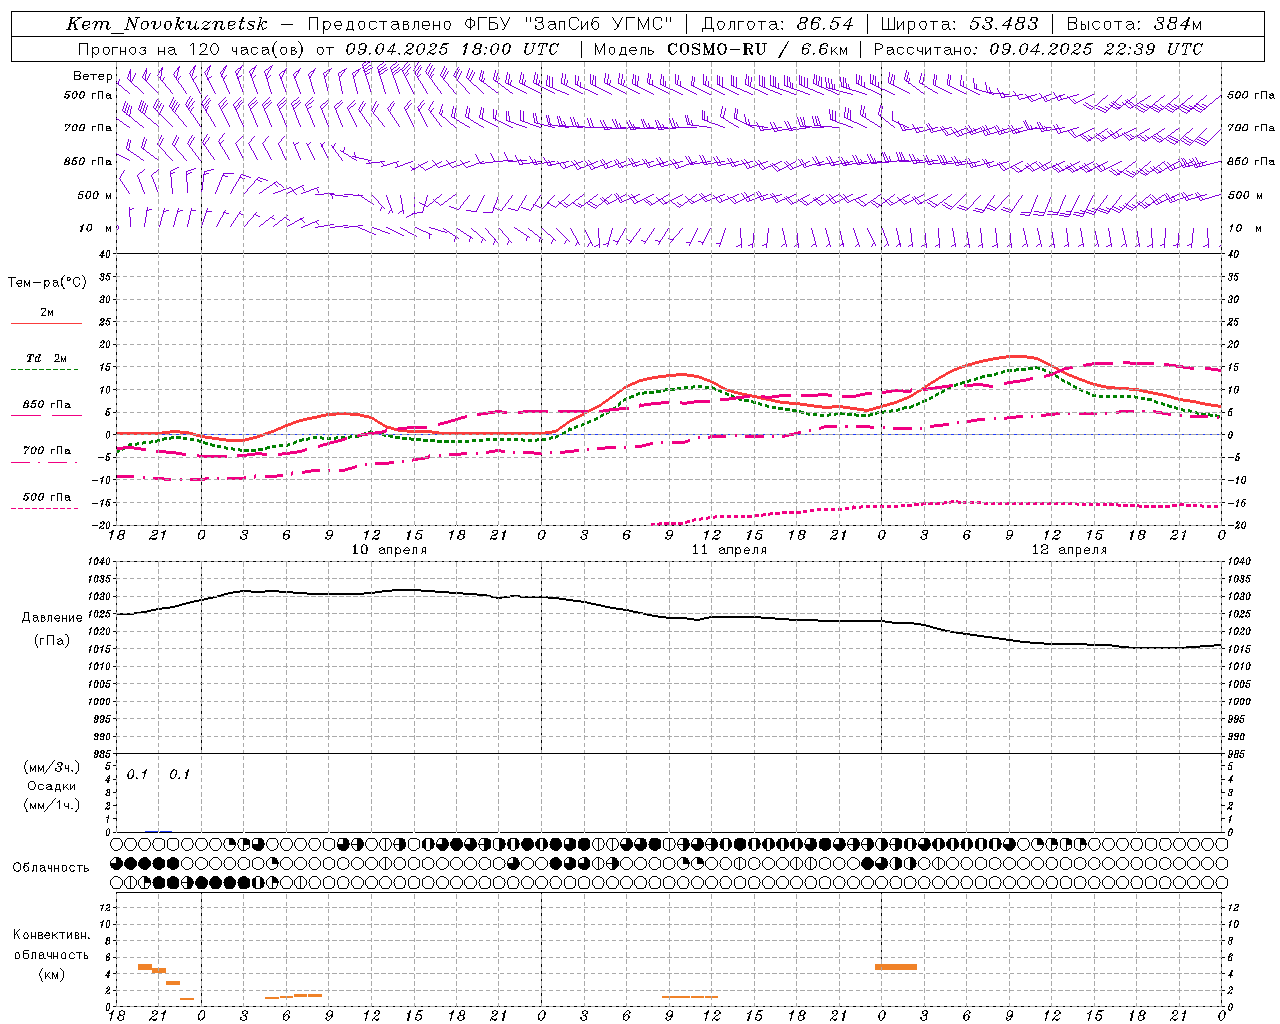
Task: Click the model label COSMO-RU / 6.6км
Action: pos(757,49)
